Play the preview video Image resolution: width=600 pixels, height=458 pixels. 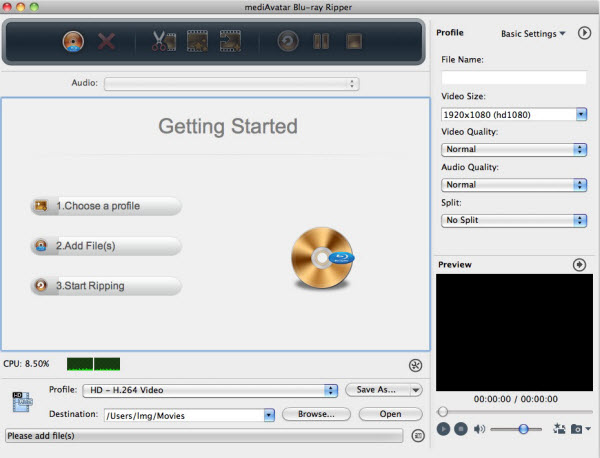tap(443, 429)
